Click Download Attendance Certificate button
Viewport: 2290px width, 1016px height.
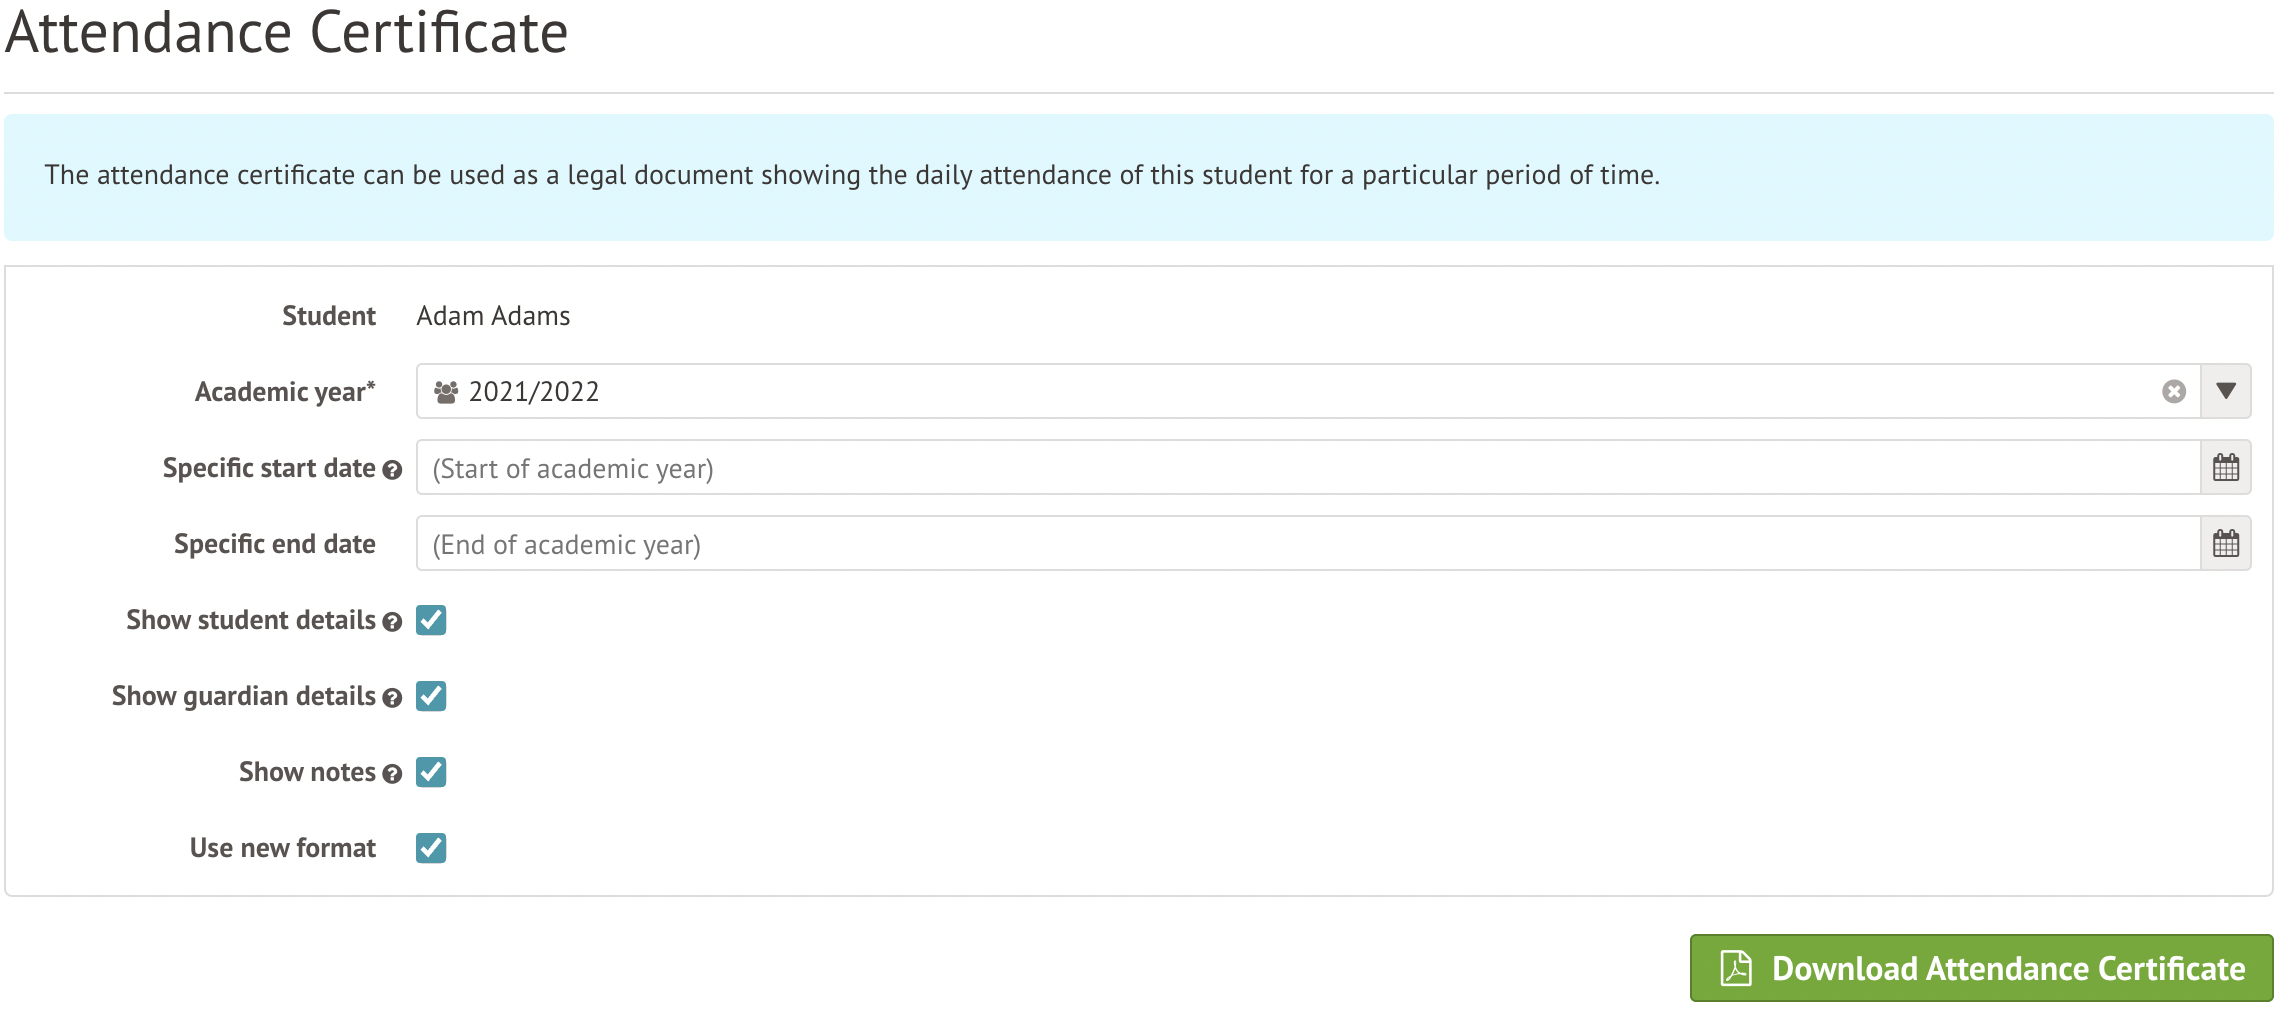pyautogui.click(x=1981, y=968)
